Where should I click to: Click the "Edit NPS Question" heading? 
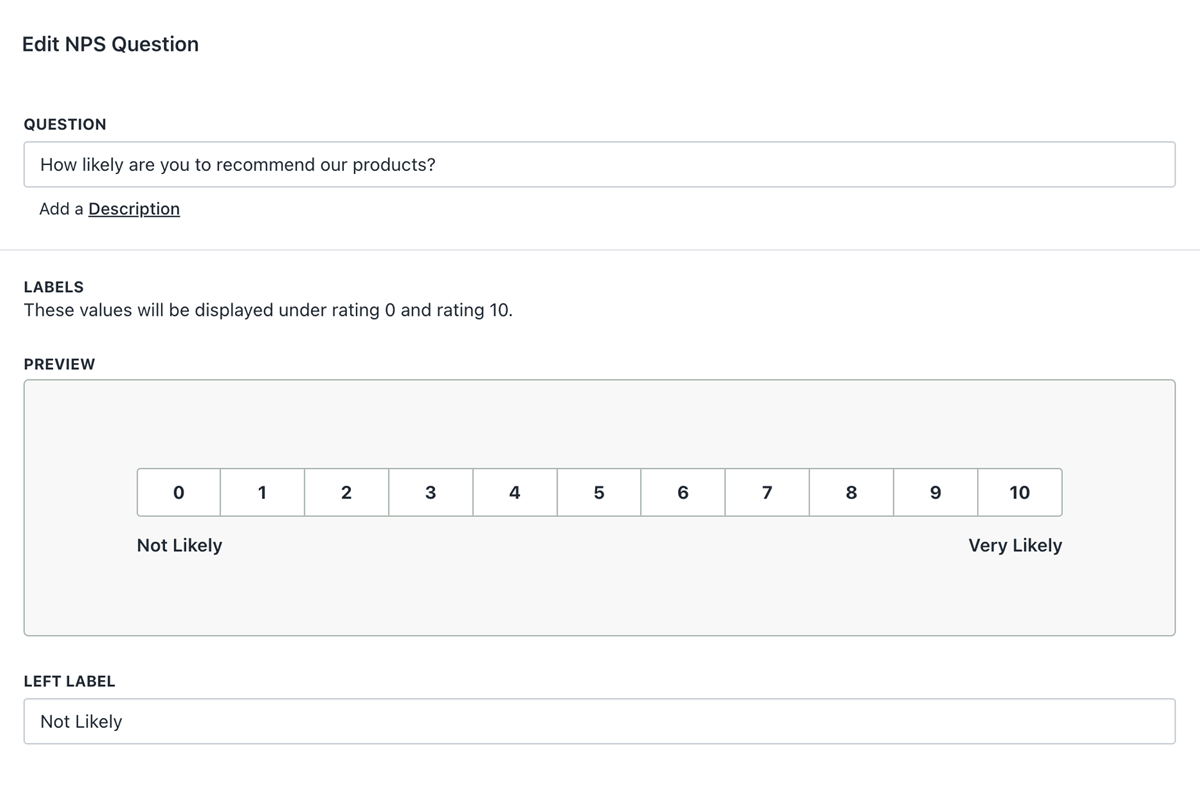pyautogui.click(x=110, y=44)
